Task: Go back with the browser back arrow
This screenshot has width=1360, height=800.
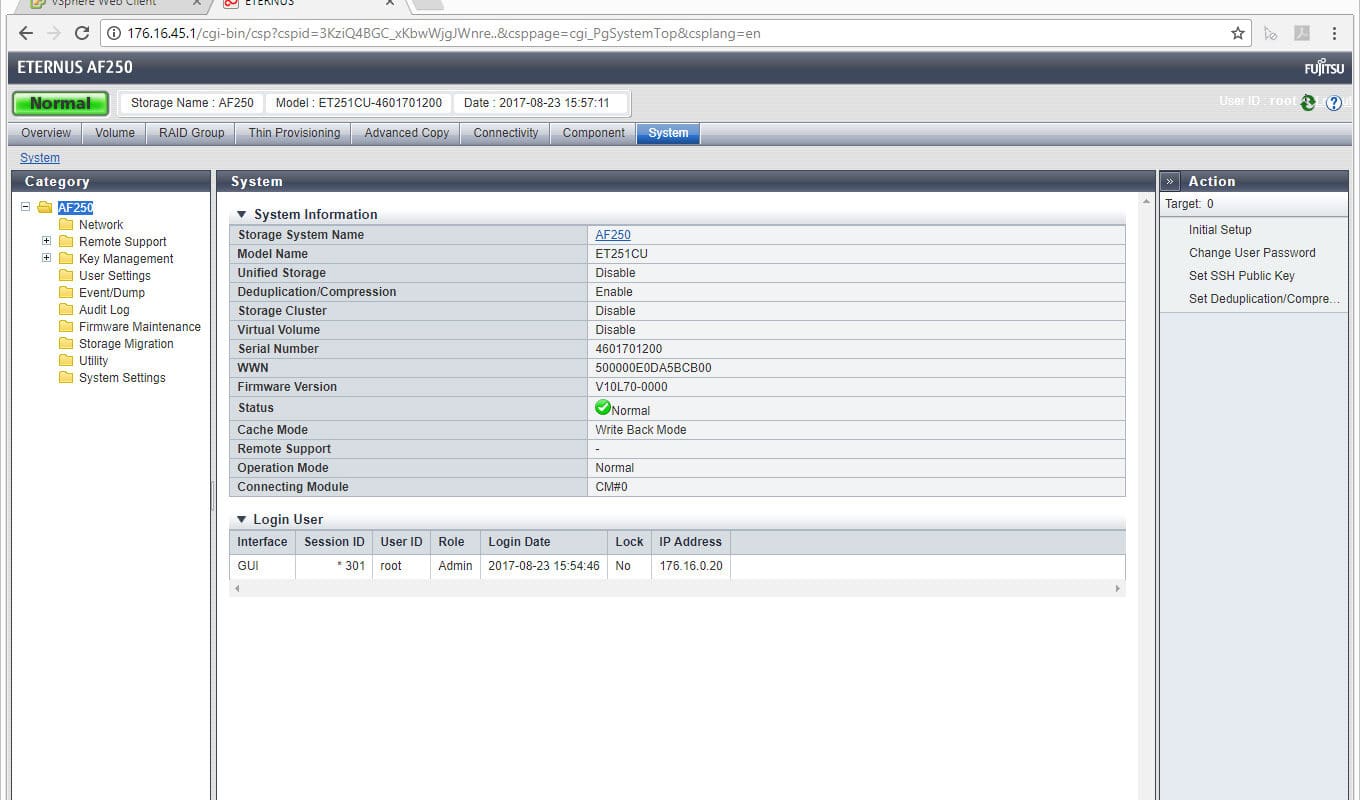Action: click(26, 33)
